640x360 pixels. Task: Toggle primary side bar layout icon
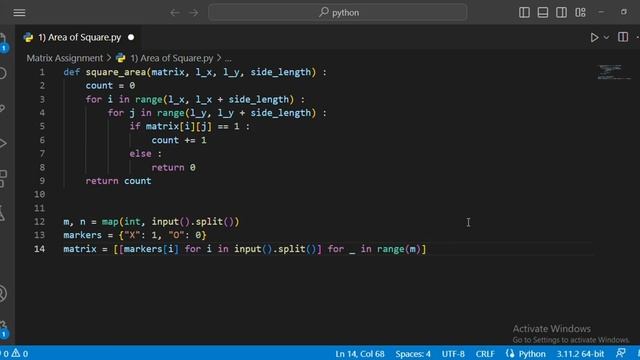pyautogui.click(x=524, y=13)
